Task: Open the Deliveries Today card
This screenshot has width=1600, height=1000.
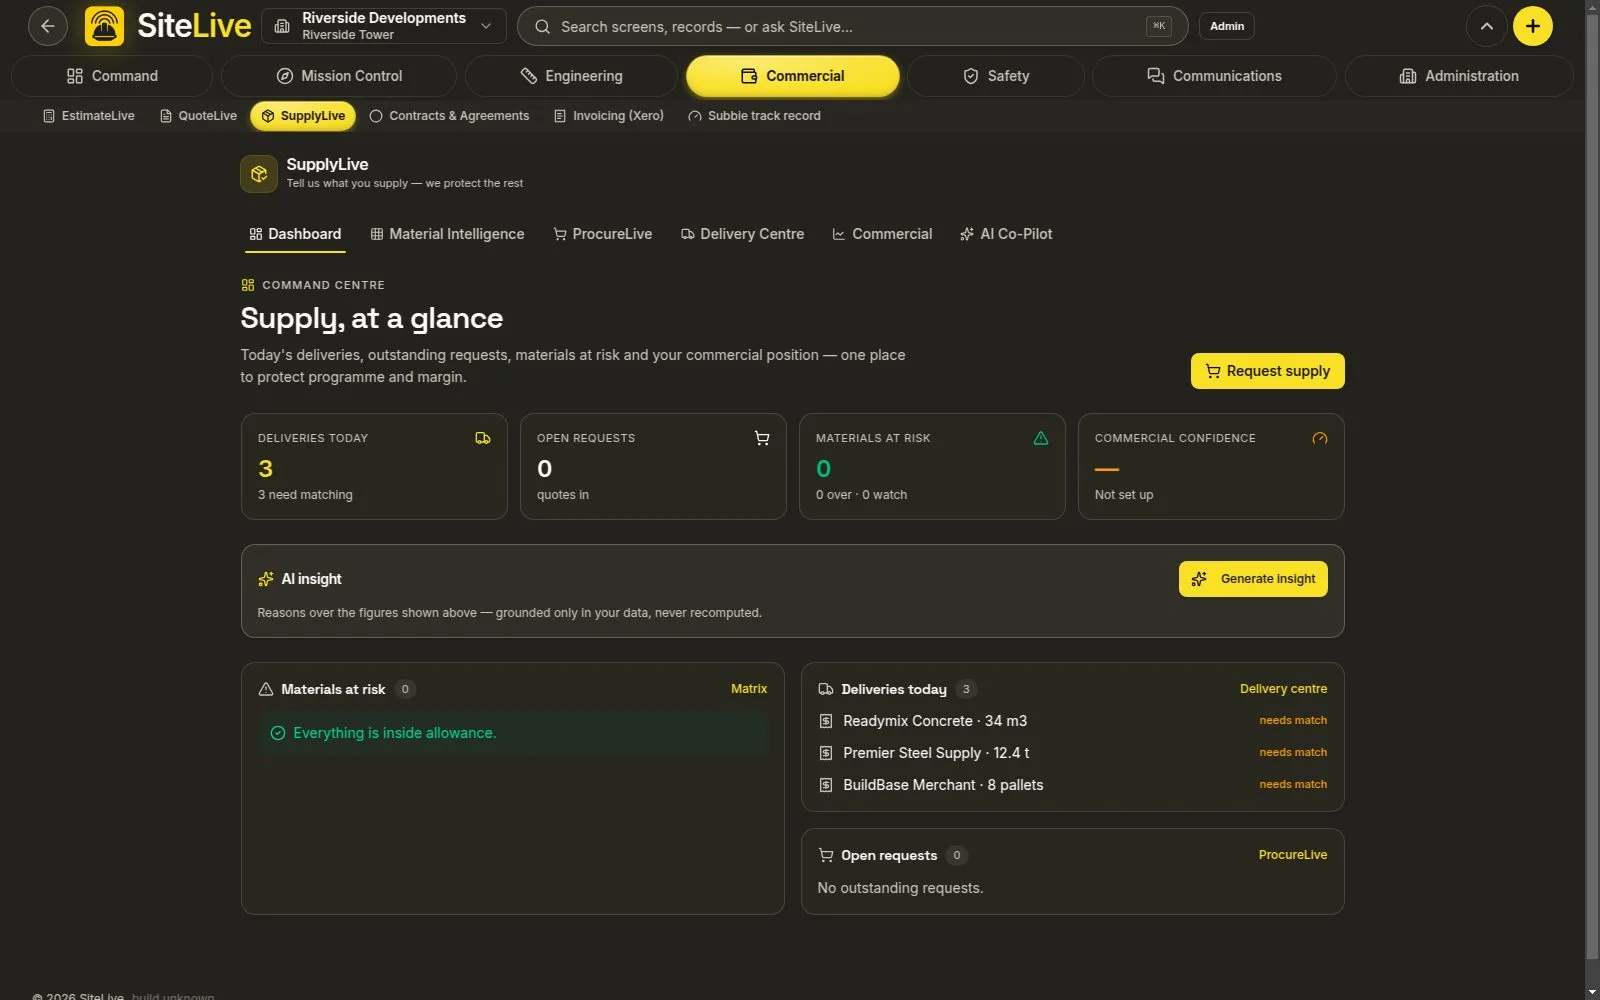Action: coord(374,467)
